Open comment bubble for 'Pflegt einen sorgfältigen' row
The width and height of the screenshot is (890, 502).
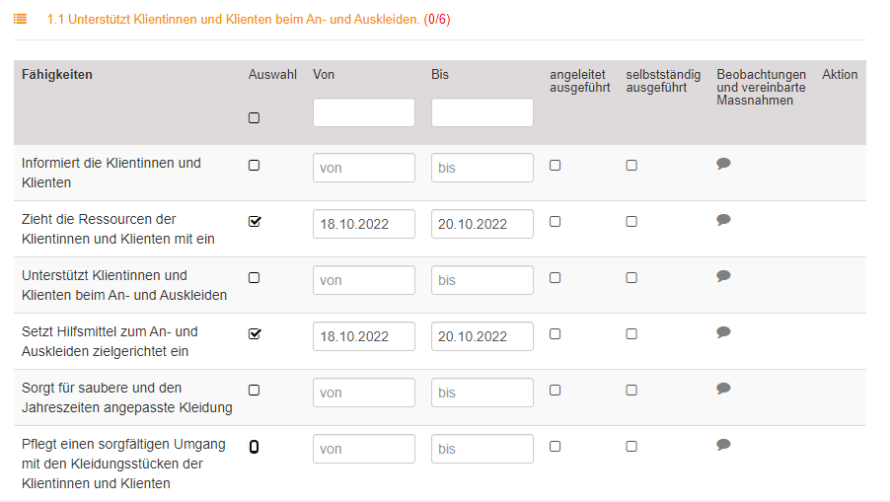point(724,444)
